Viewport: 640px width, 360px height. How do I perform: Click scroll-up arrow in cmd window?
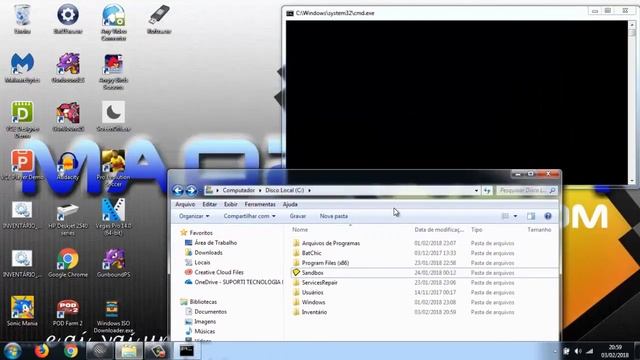tap(632, 25)
